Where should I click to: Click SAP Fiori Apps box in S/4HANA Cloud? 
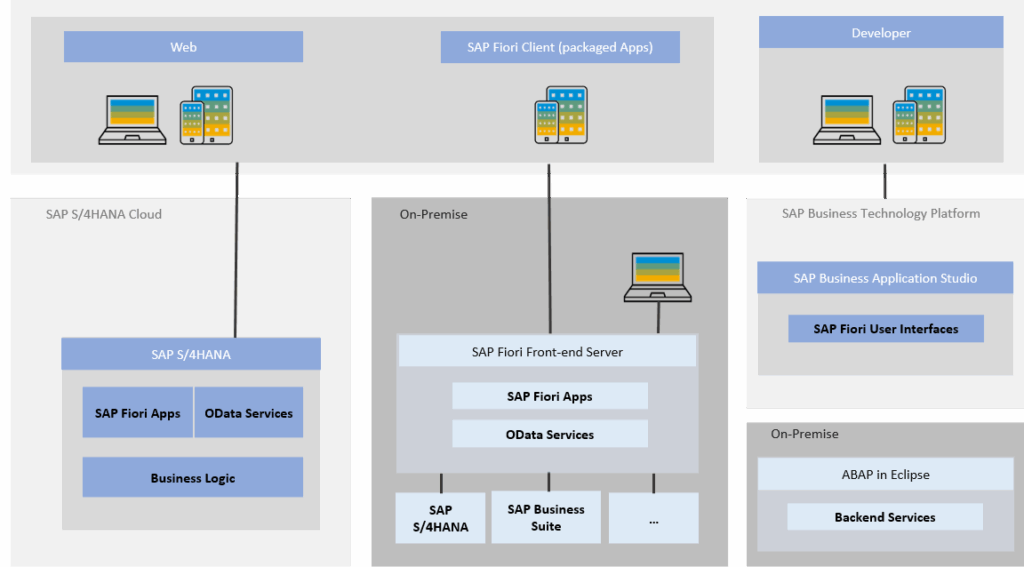point(138,412)
